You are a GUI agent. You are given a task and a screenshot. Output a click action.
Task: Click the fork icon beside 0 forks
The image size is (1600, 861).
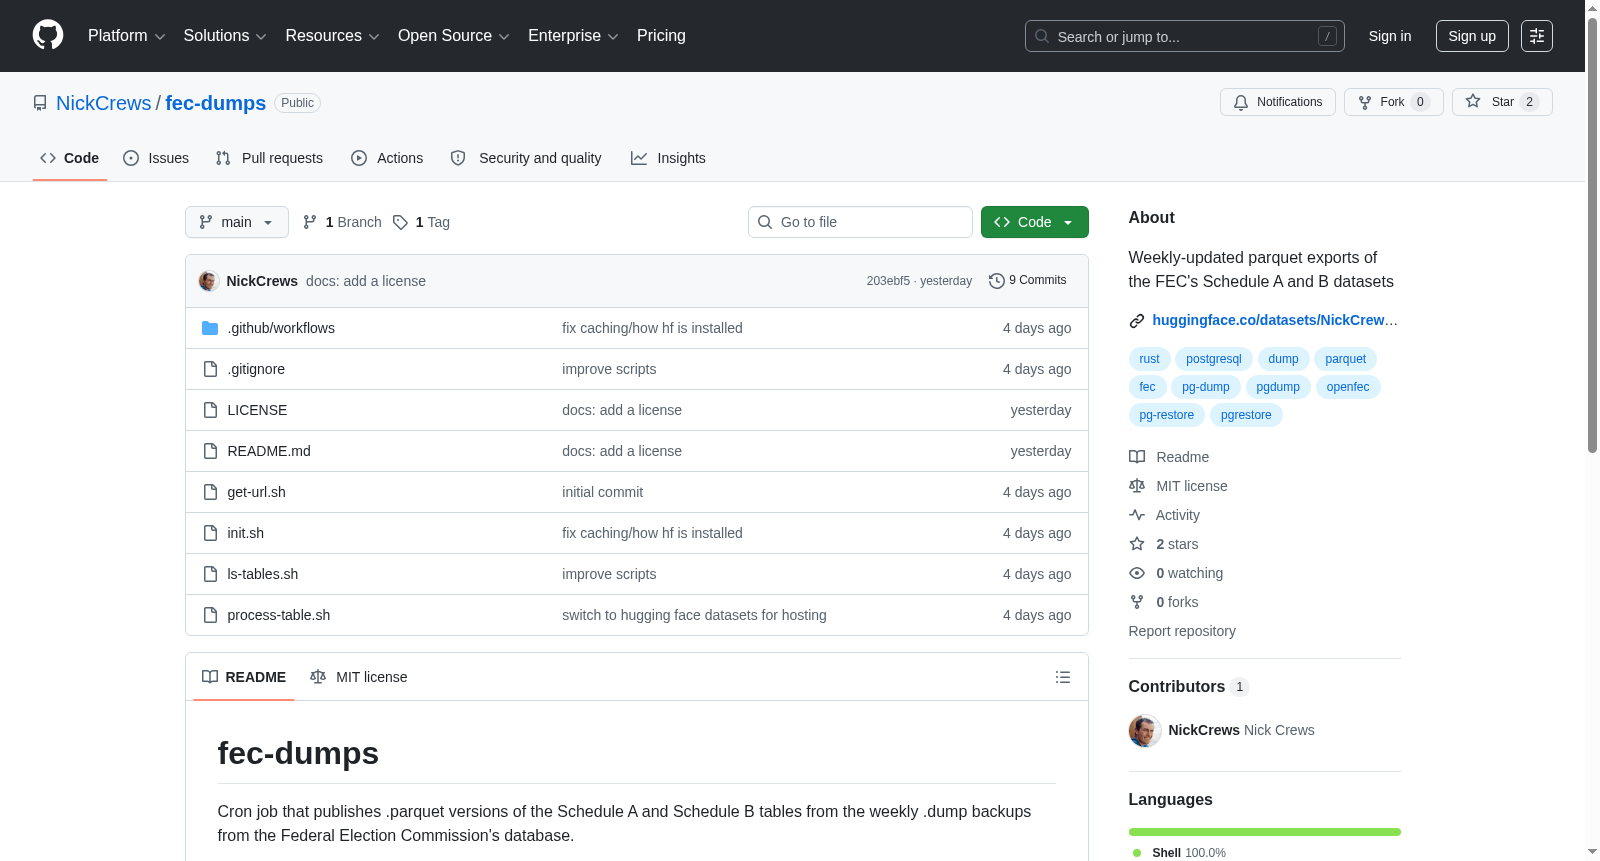[1137, 602]
